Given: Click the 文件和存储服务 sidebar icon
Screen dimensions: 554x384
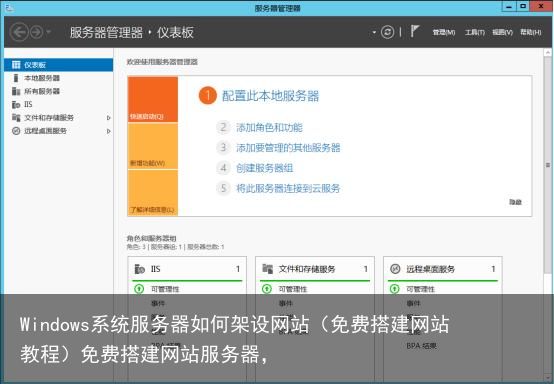Looking at the screenshot, I should [x=16, y=118].
